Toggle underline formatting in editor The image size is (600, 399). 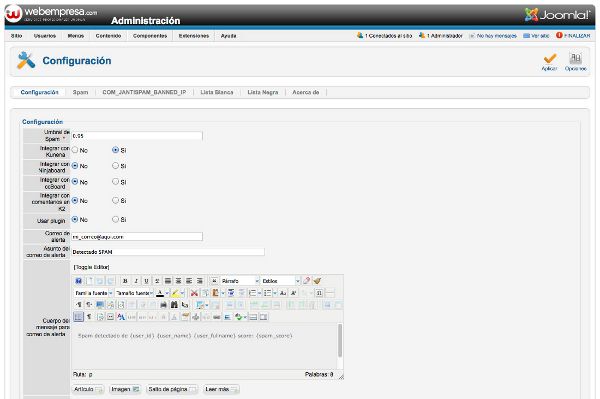coord(147,281)
